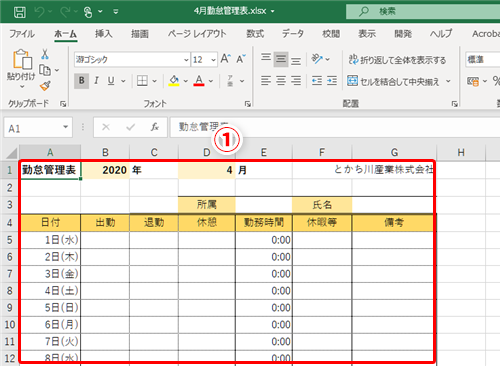This screenshot has height=366, width=500.
Task: Open the フォント dialog launcher
Action: tap(248, 104)
